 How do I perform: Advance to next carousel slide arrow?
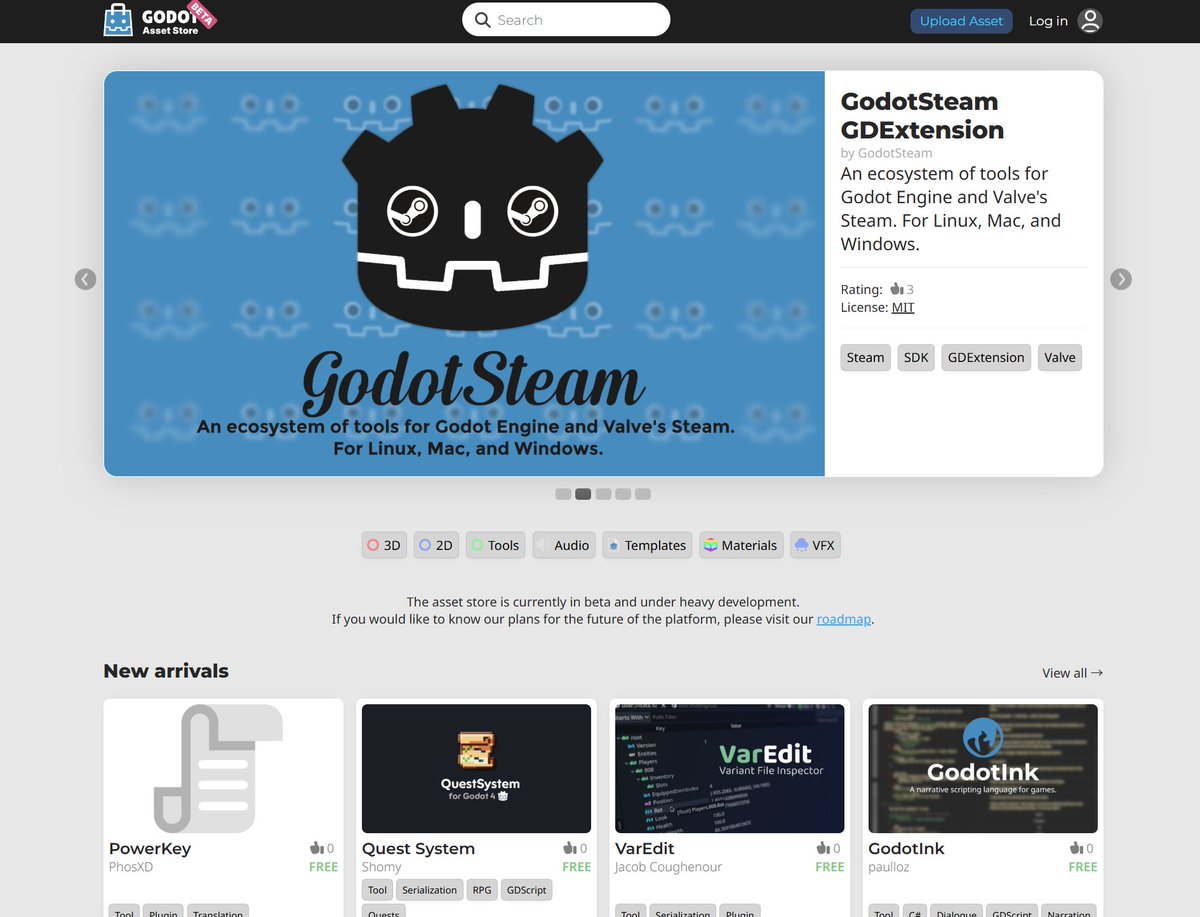click(x=1121, y=279)
